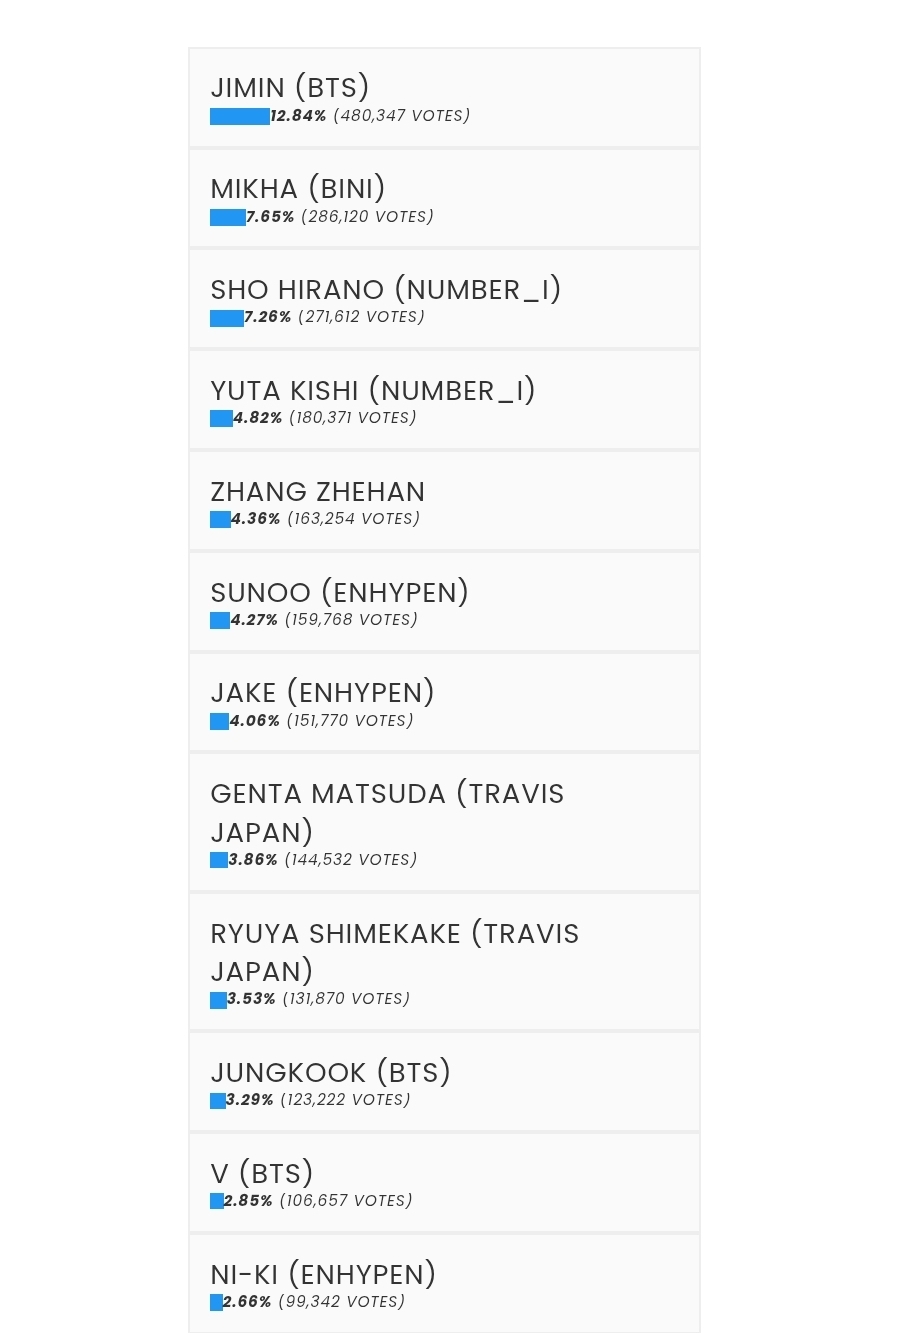Click the V (BTS) poll entry
Viewport: 917px width, 1333px height.
[x=262, y=1174]
